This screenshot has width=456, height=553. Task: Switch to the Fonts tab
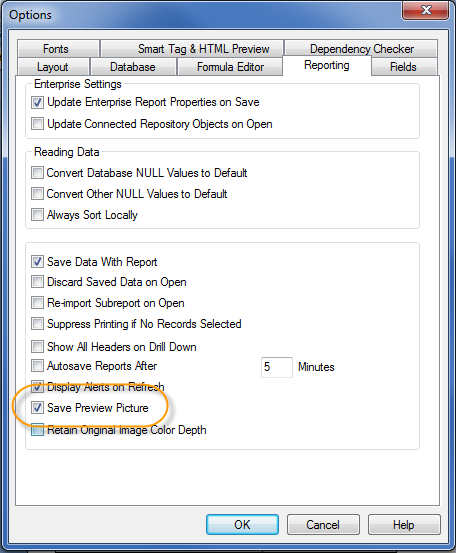[58, 49]
